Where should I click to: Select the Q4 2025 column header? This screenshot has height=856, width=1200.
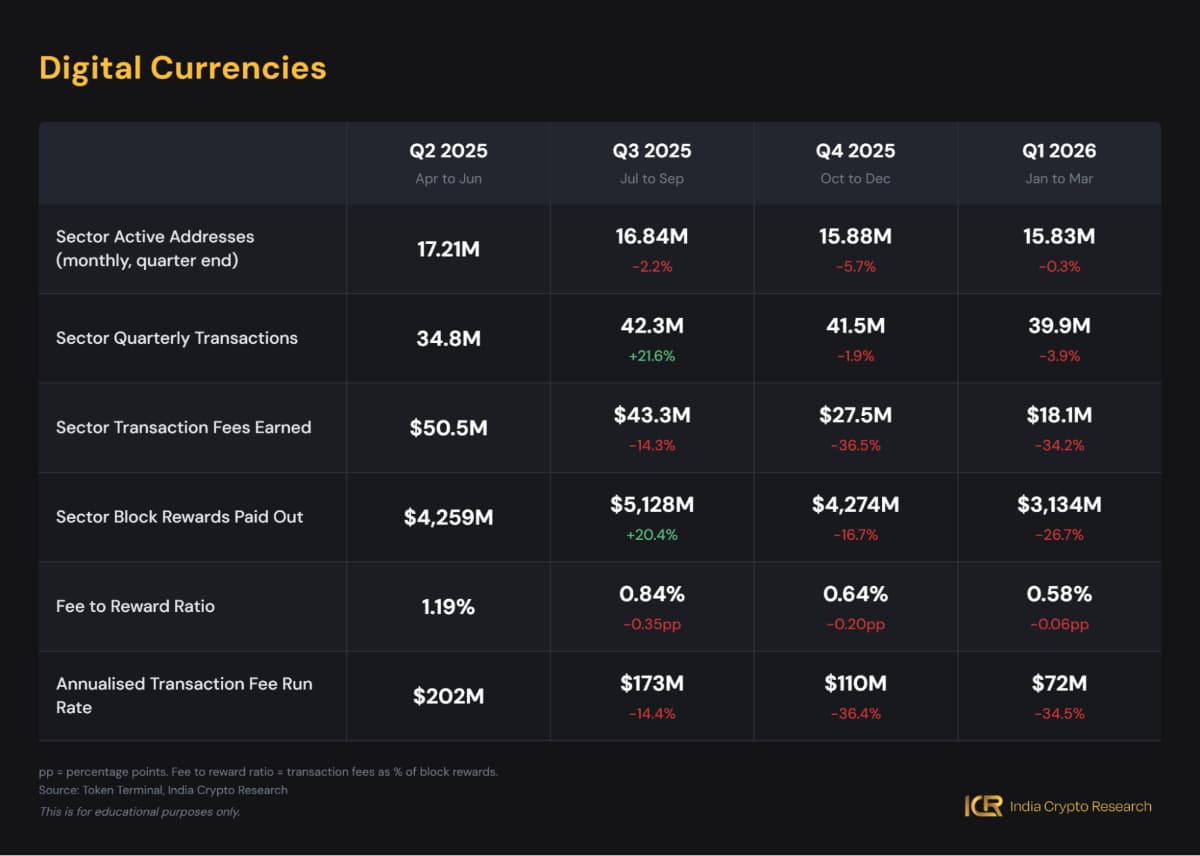(x=855, y=151)
